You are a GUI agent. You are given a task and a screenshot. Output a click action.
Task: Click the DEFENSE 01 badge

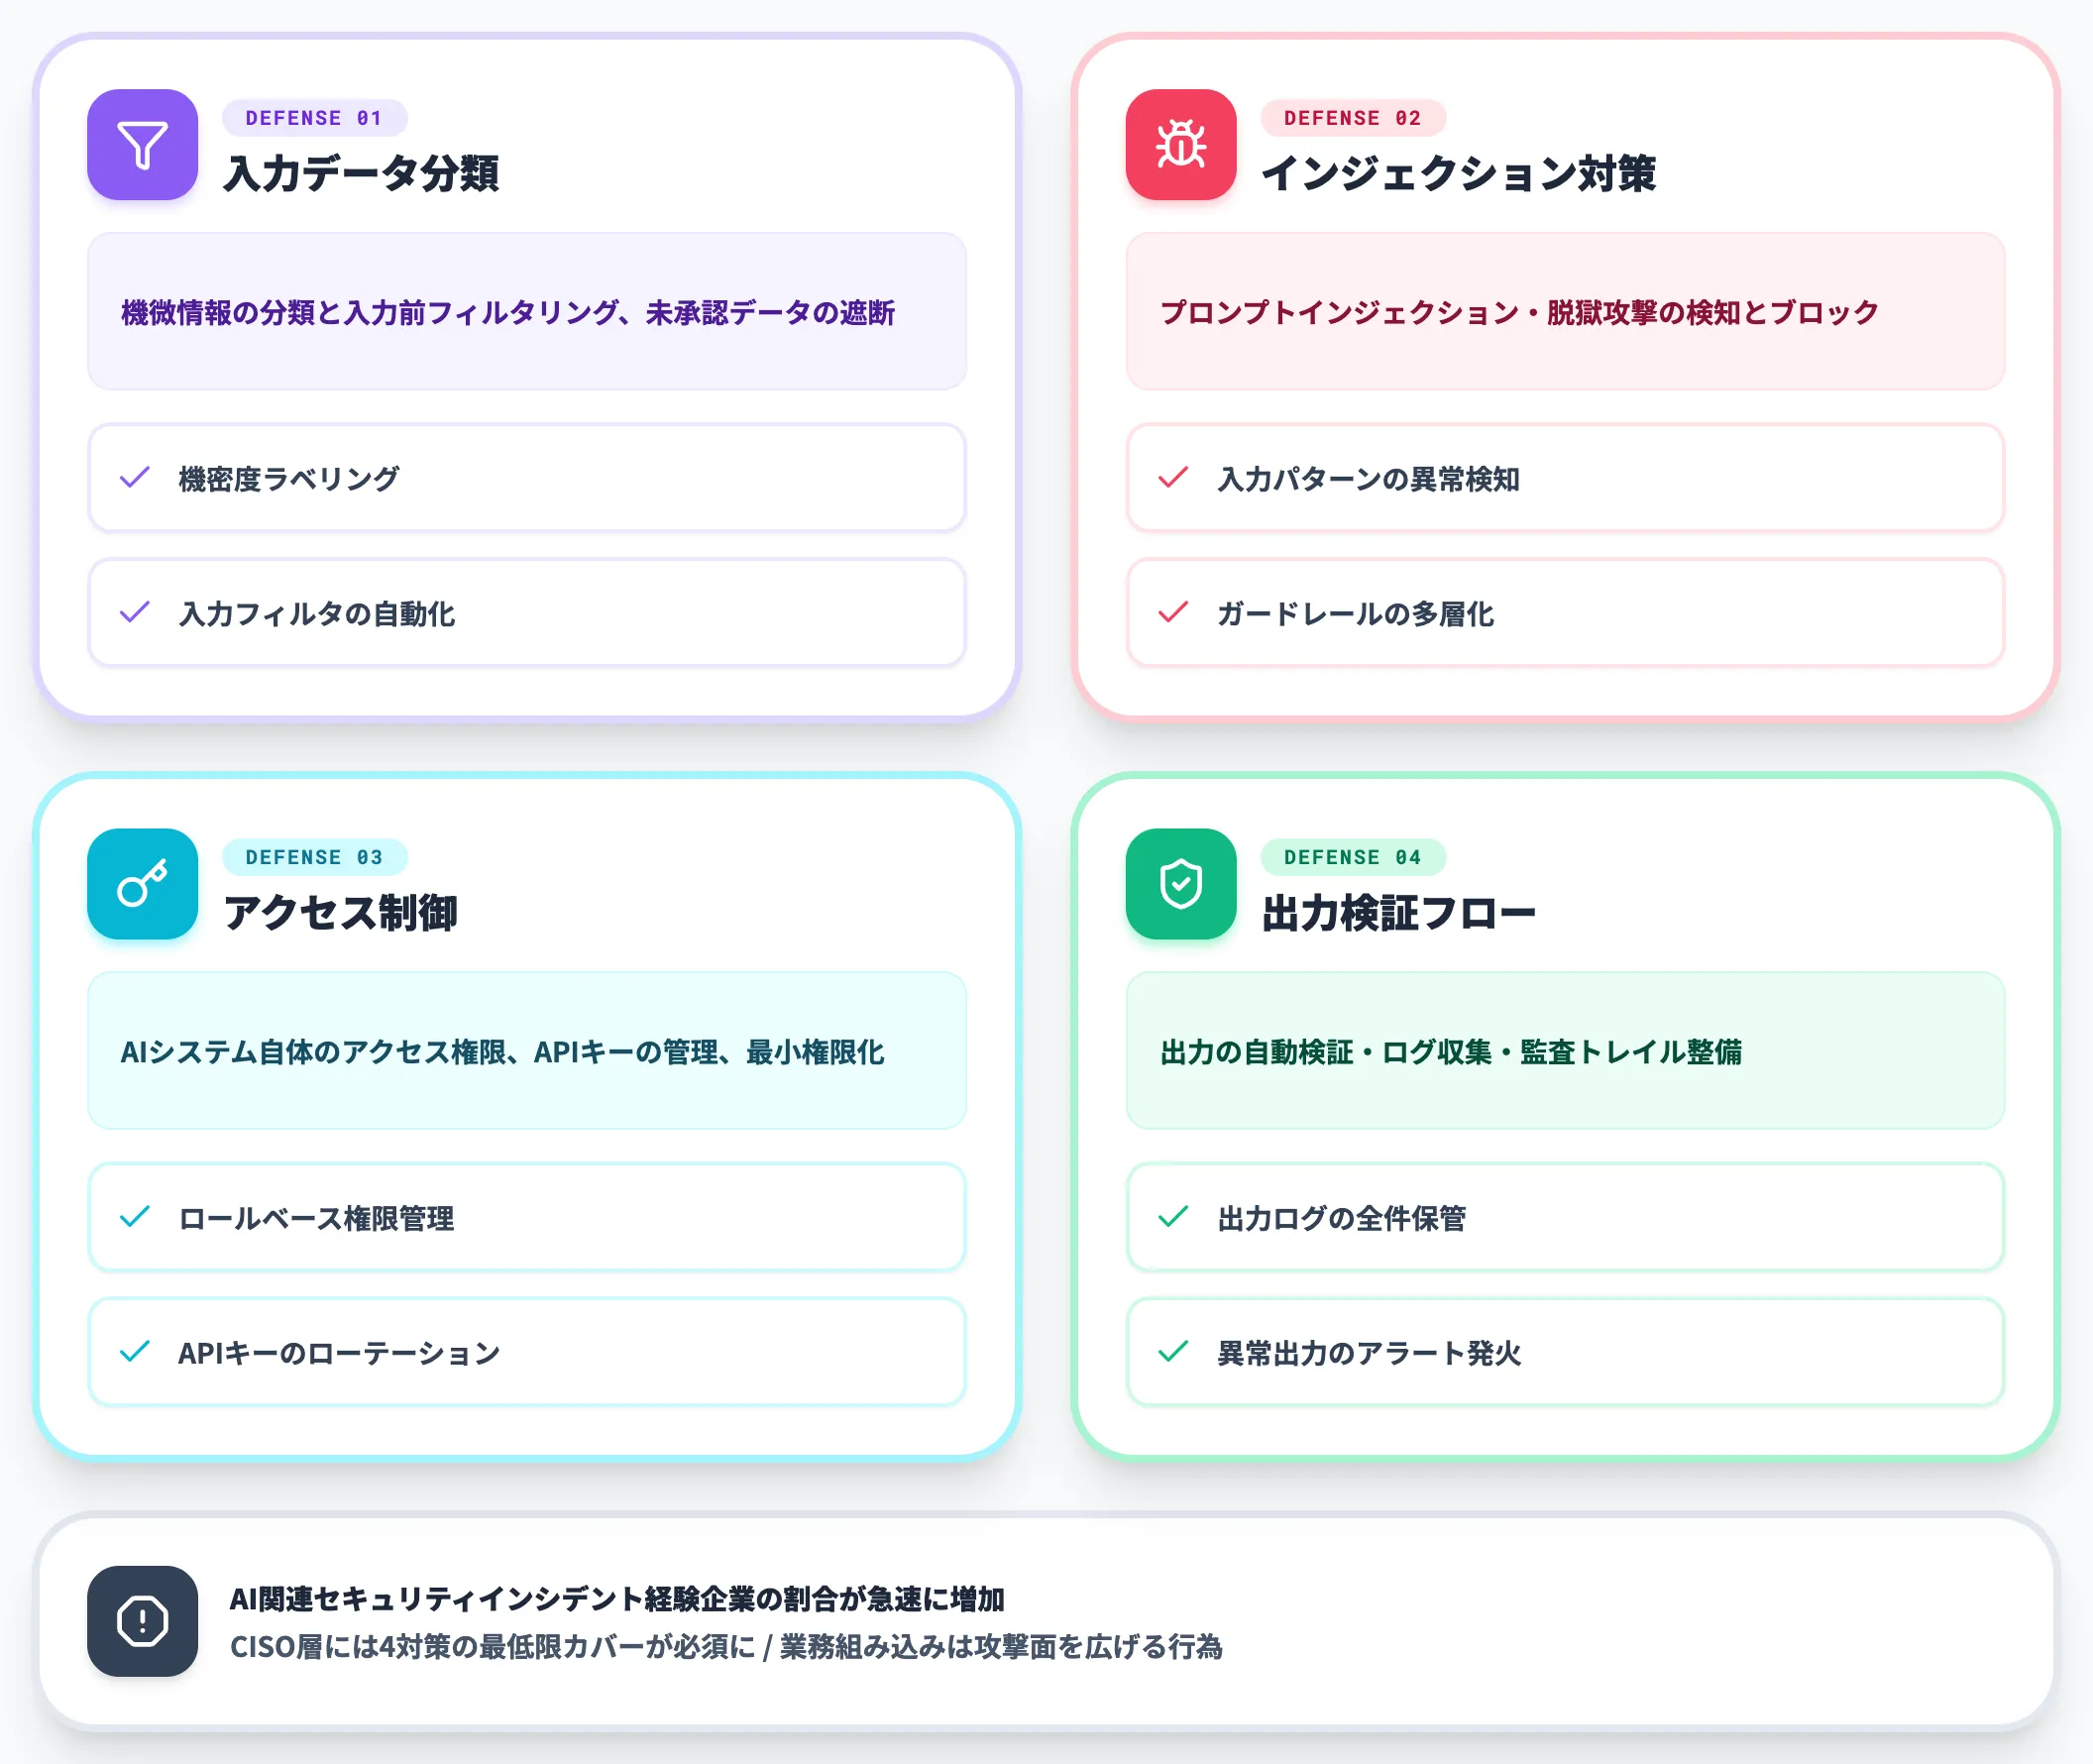pyautogui.click(x=314, y=118)
